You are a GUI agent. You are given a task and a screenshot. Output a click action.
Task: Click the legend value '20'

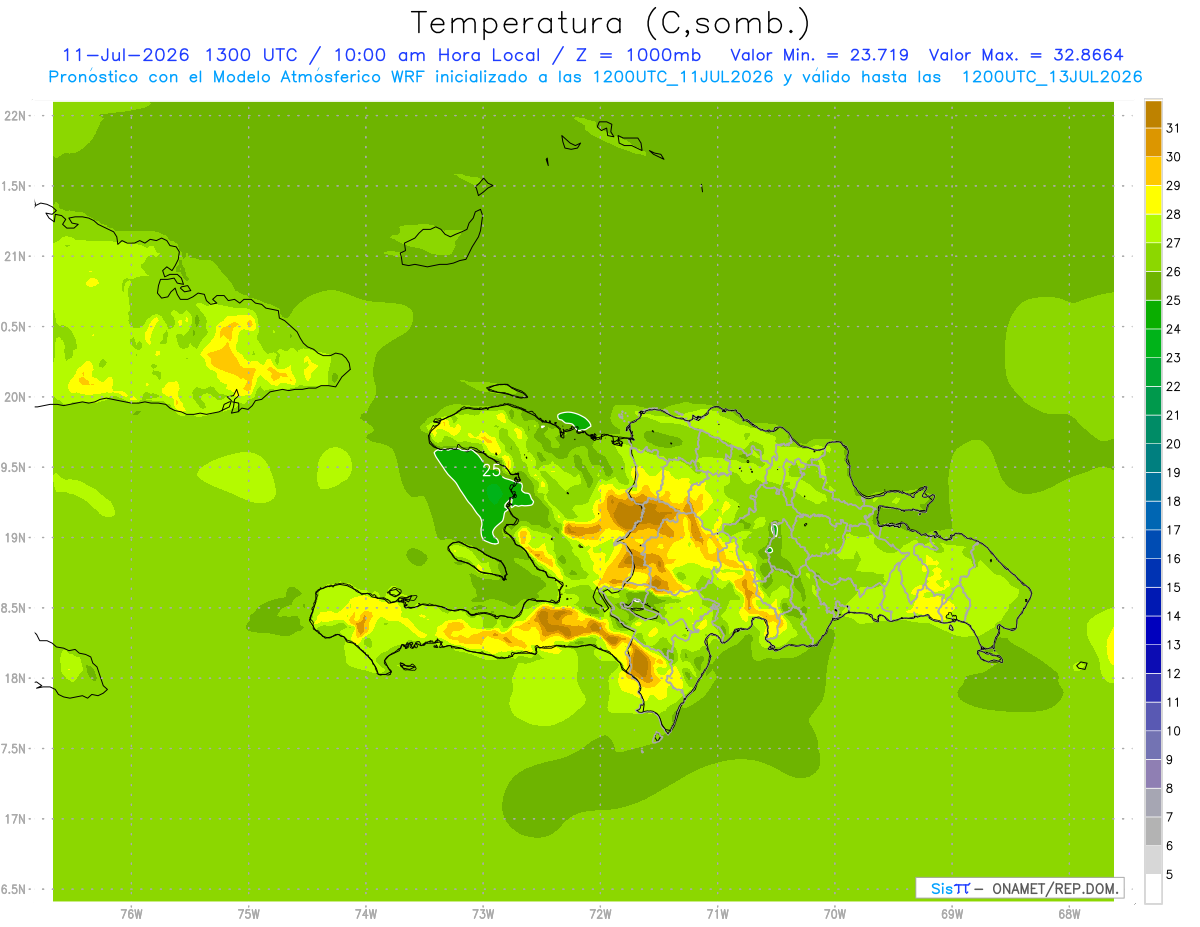point(1174,444)
